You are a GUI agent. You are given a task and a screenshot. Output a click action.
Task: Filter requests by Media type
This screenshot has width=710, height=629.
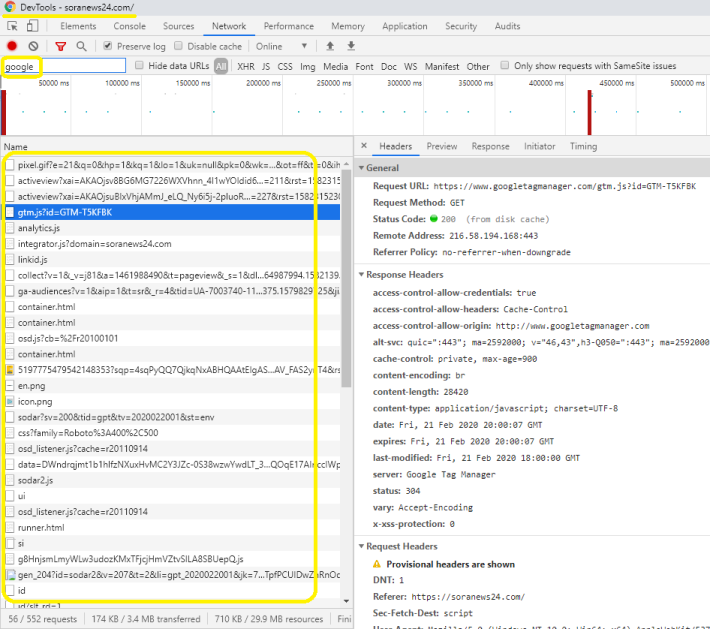[336, 67]
